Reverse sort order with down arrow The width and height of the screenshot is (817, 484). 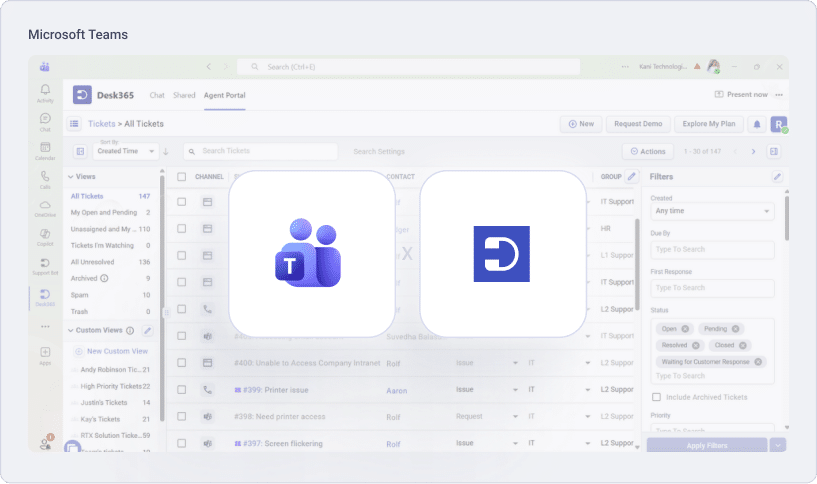click(x=166, y=152)
